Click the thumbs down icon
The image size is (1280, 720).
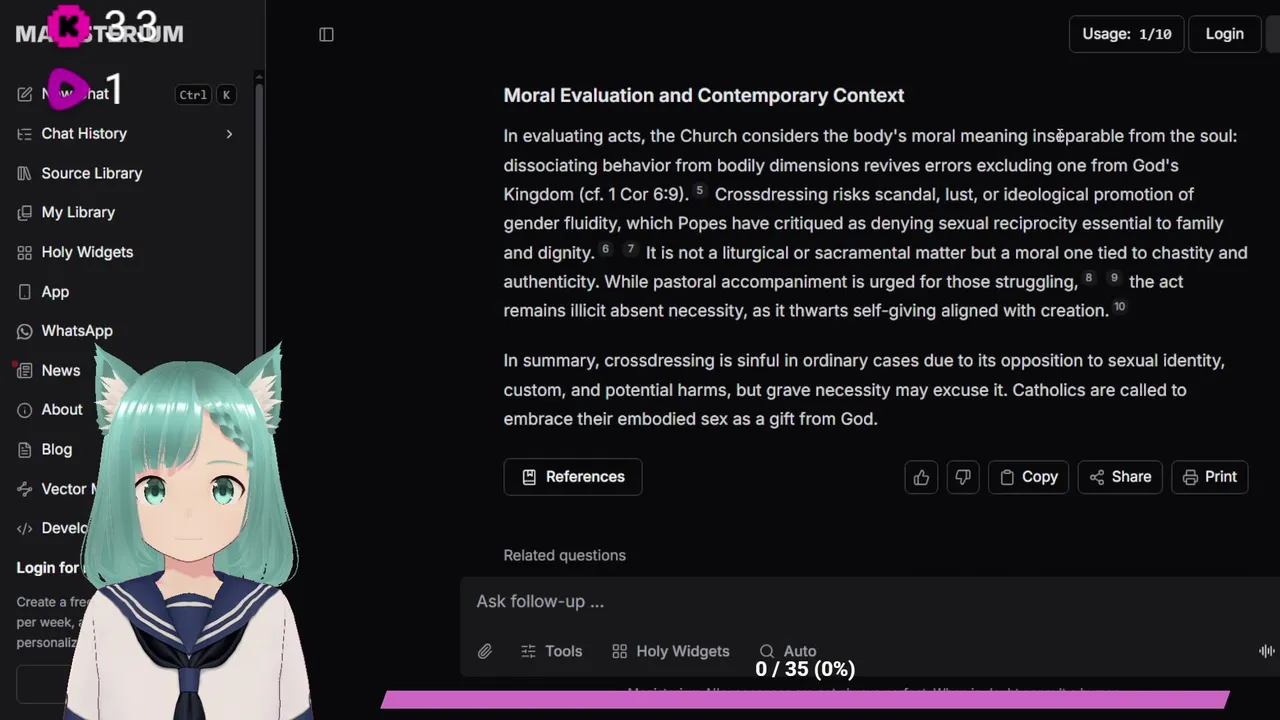[x=963, y=477]
